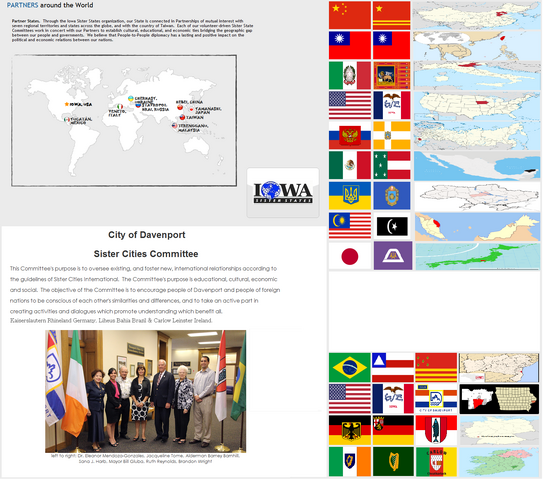Click the Ireland map thumbnail
Image resolution: width=543 pixels, height=479 pixels.
coord(499,462)
